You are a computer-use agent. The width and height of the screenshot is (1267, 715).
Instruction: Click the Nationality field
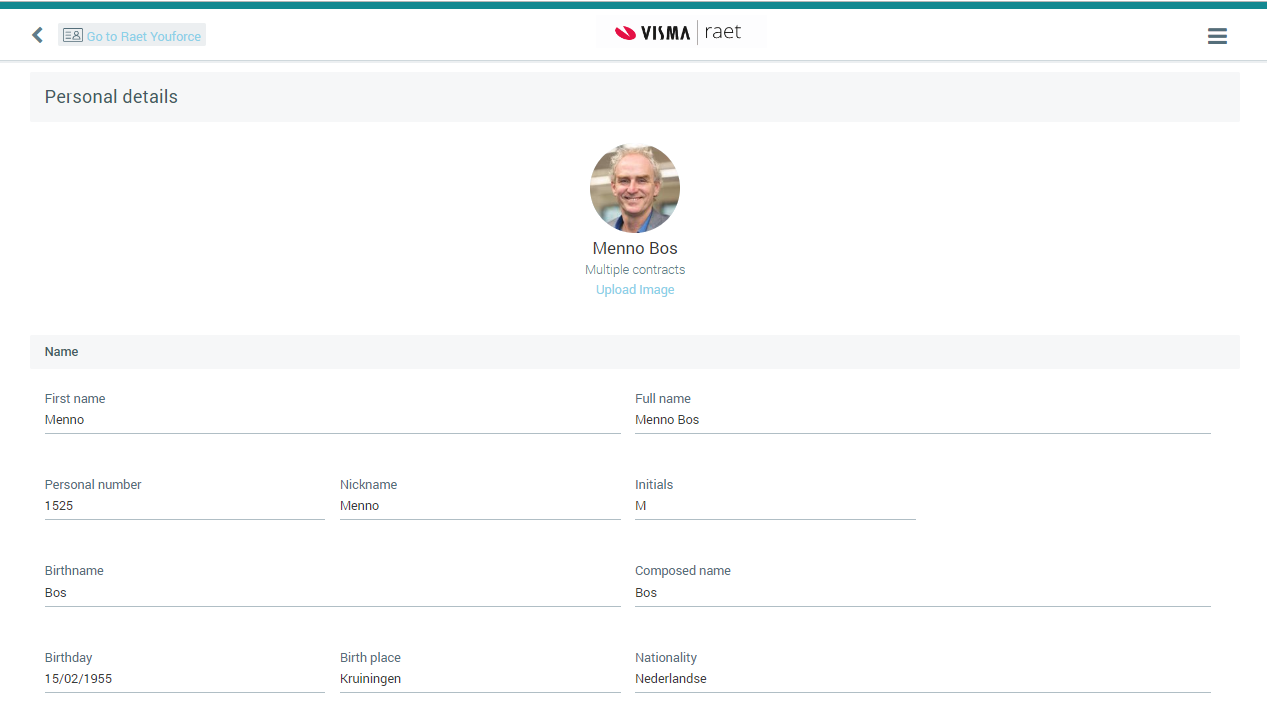(922, 679)
